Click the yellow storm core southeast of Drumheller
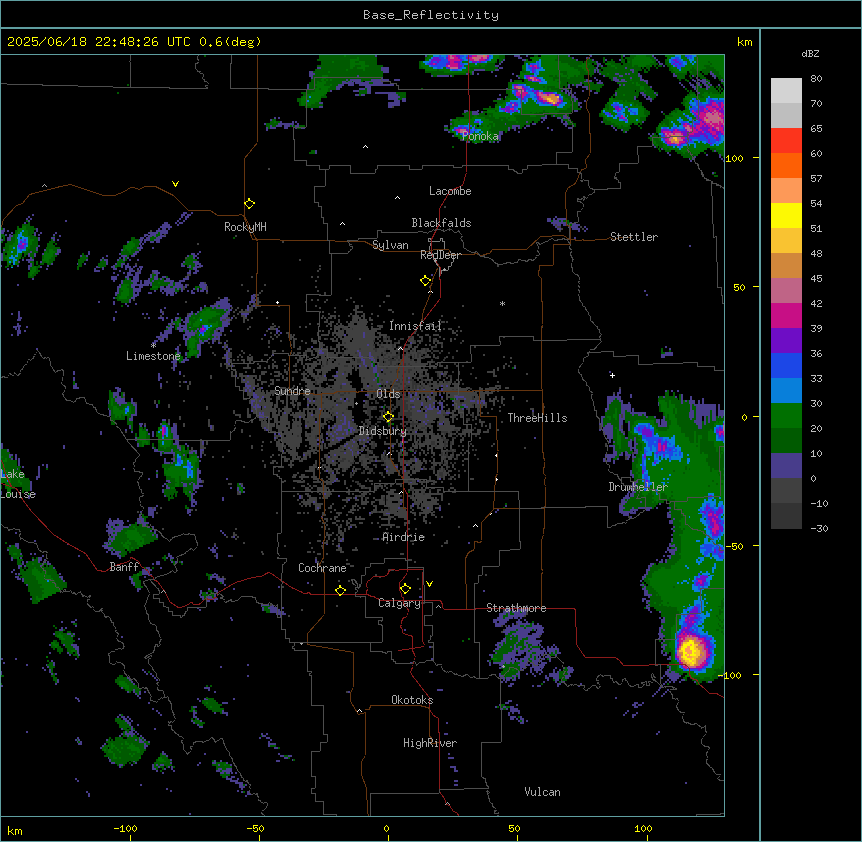Screen dimensions: 862x842 click(x=689, y=651)
